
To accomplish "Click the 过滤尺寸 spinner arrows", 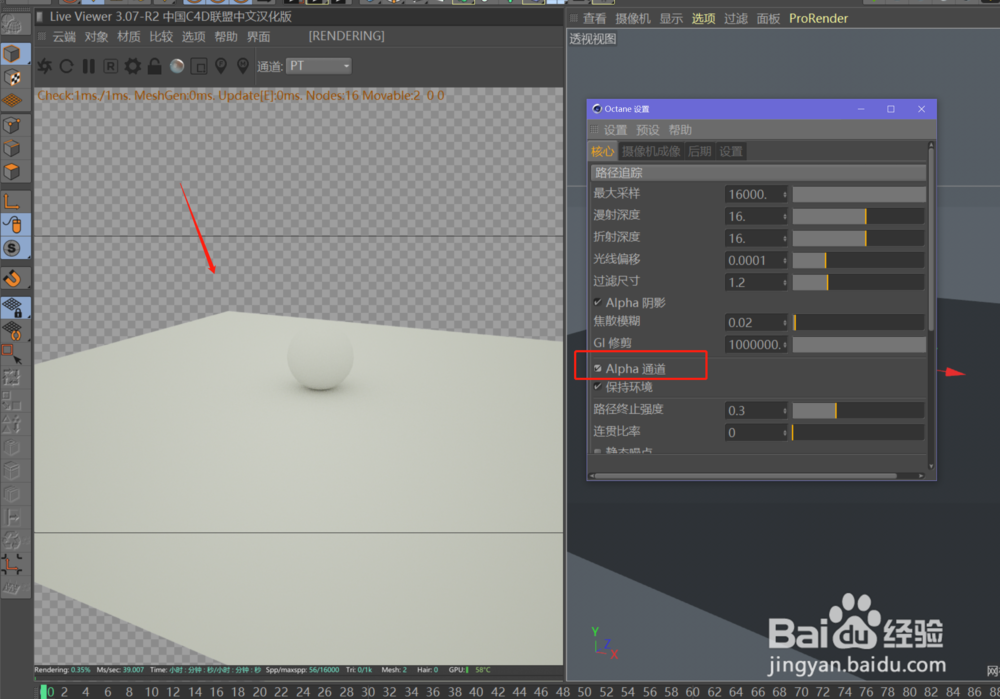I will pos(784,282).
